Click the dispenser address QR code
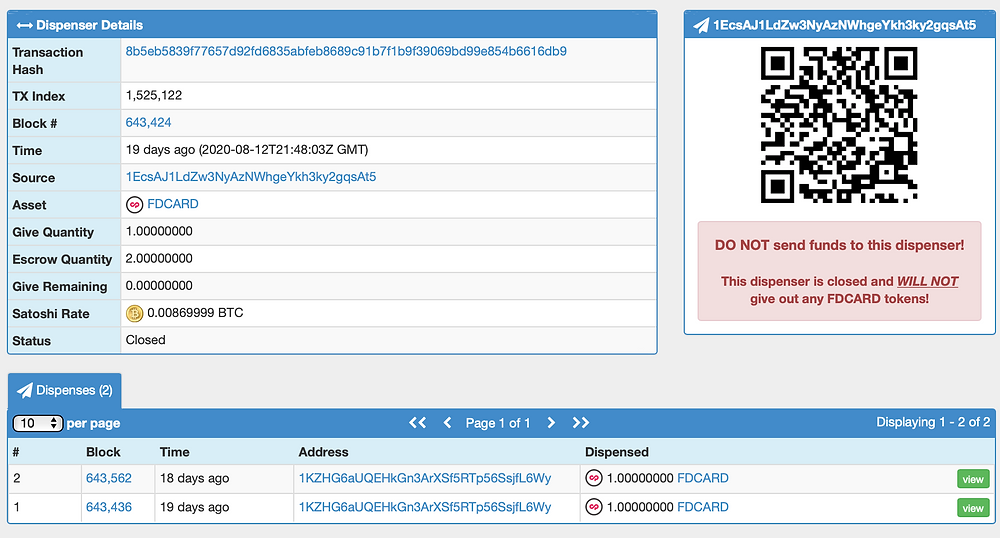Image resolution: width=1000 pixels, height=538 pixels. coord(839,125)
